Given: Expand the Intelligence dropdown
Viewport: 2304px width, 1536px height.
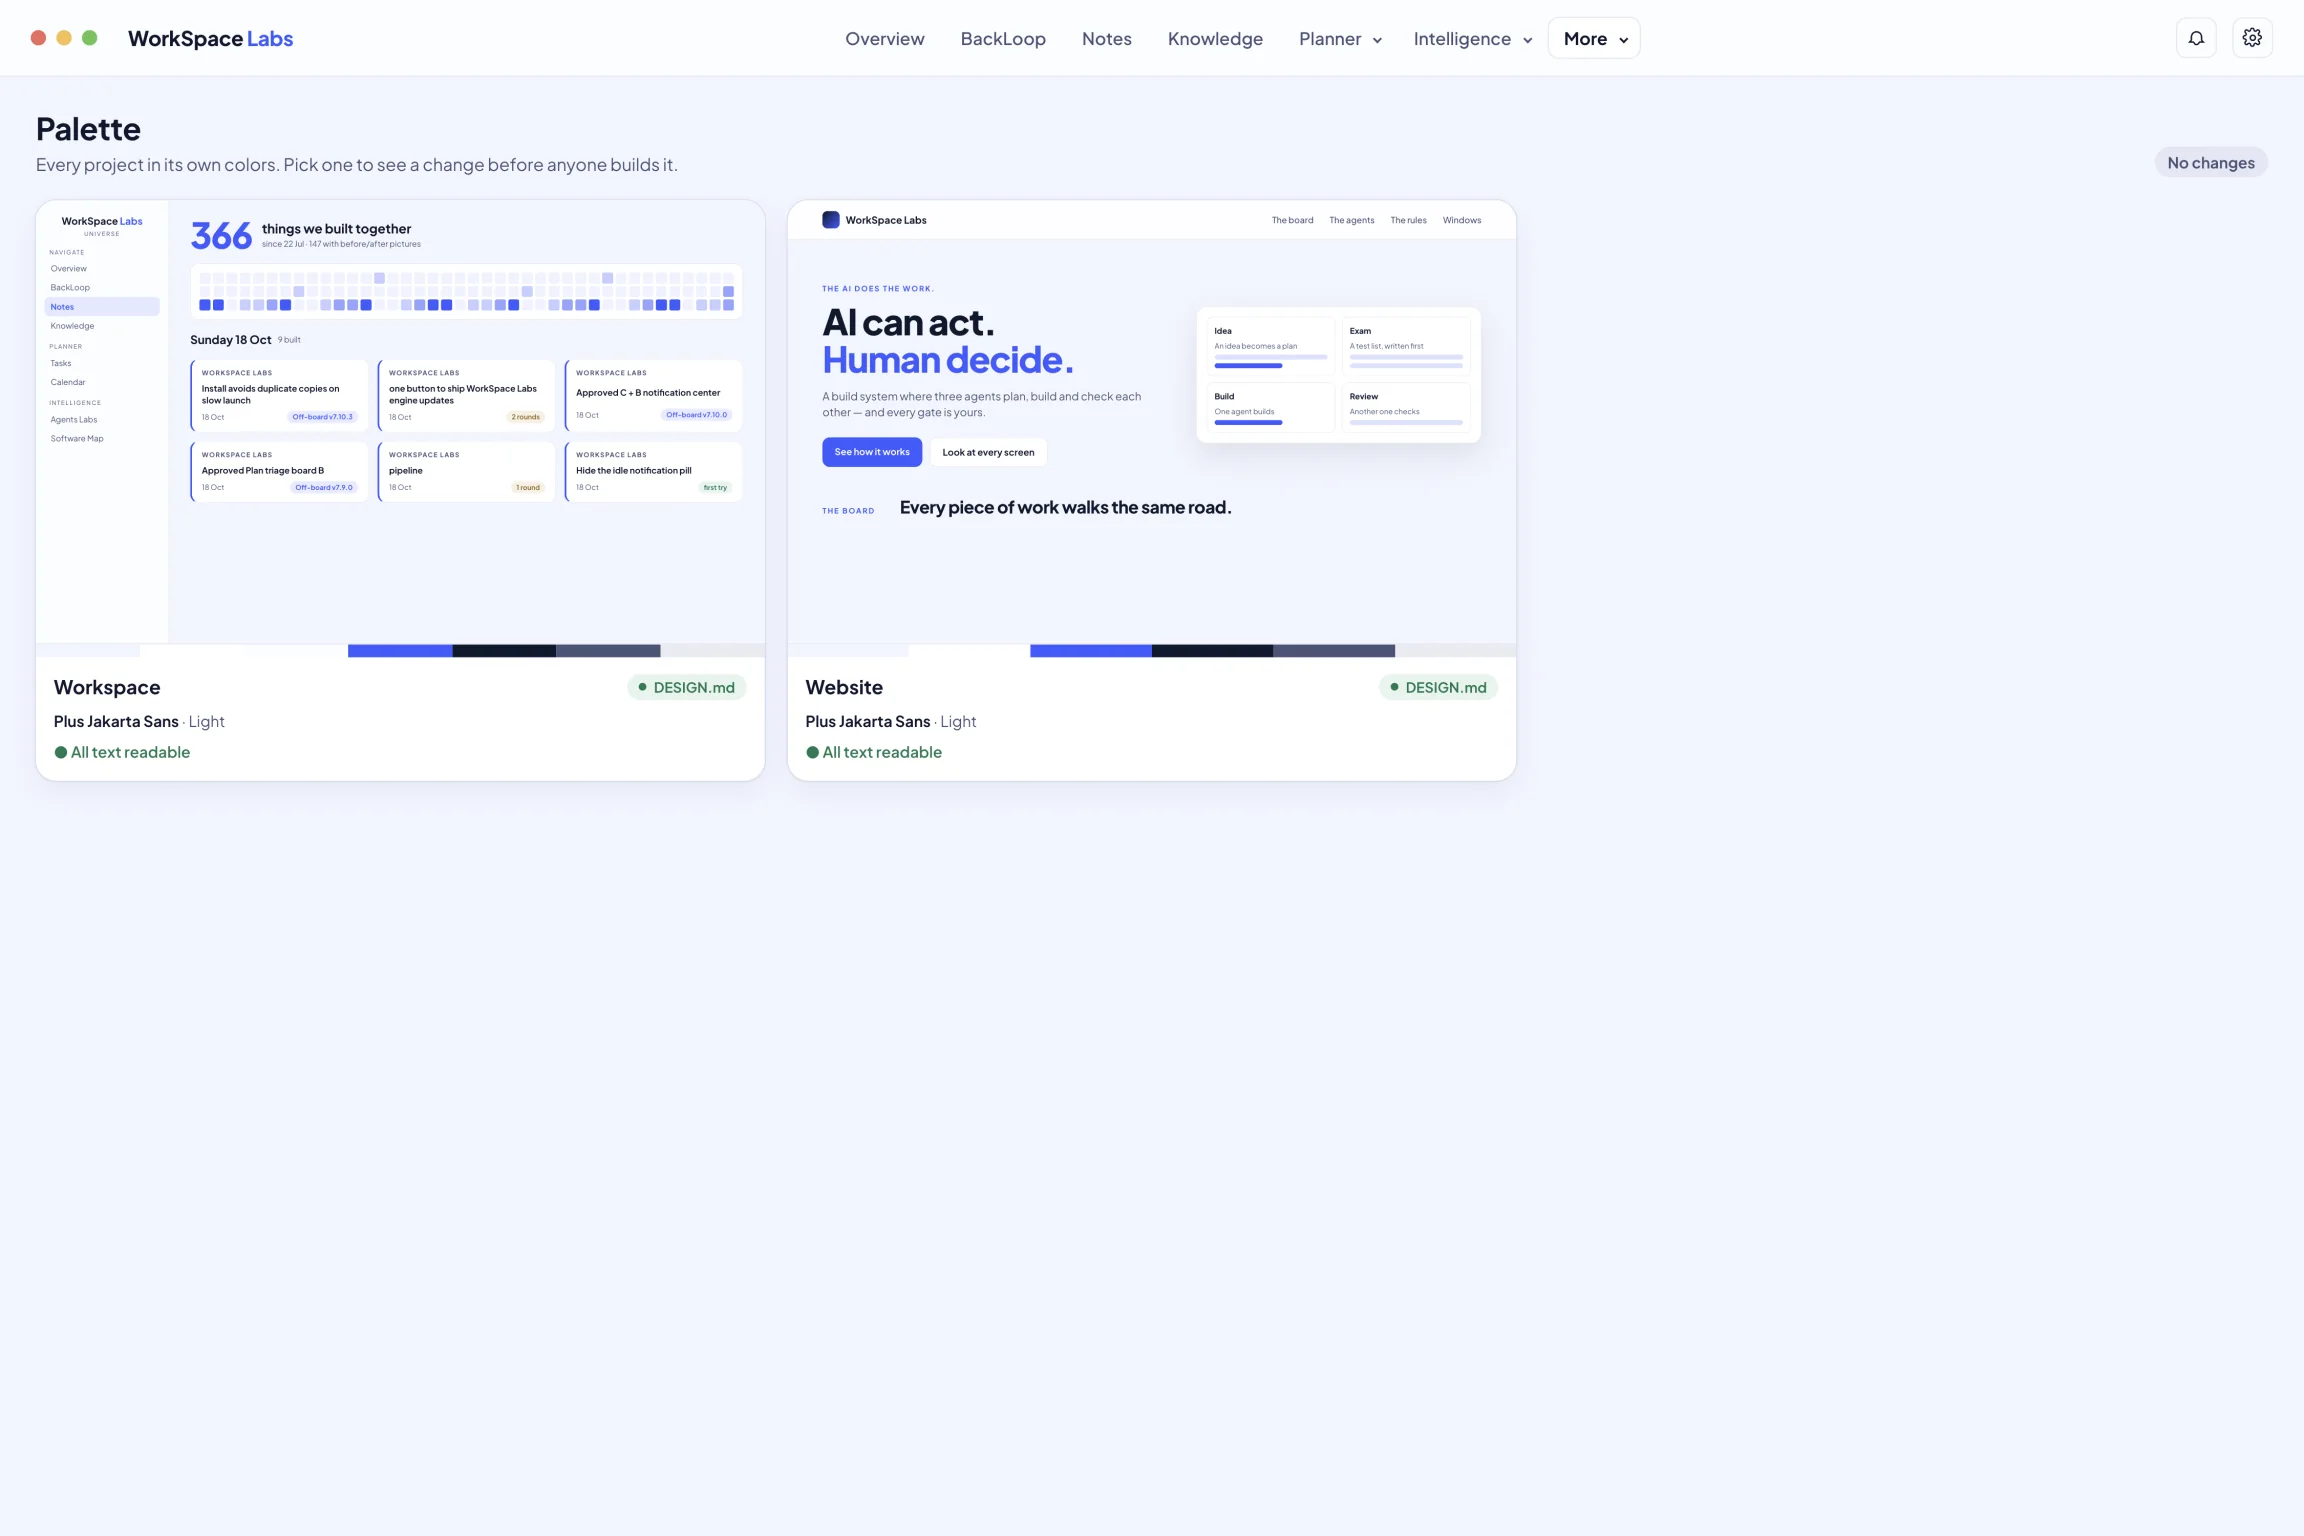Looking at the screenshot, I should click(1472, 38).
